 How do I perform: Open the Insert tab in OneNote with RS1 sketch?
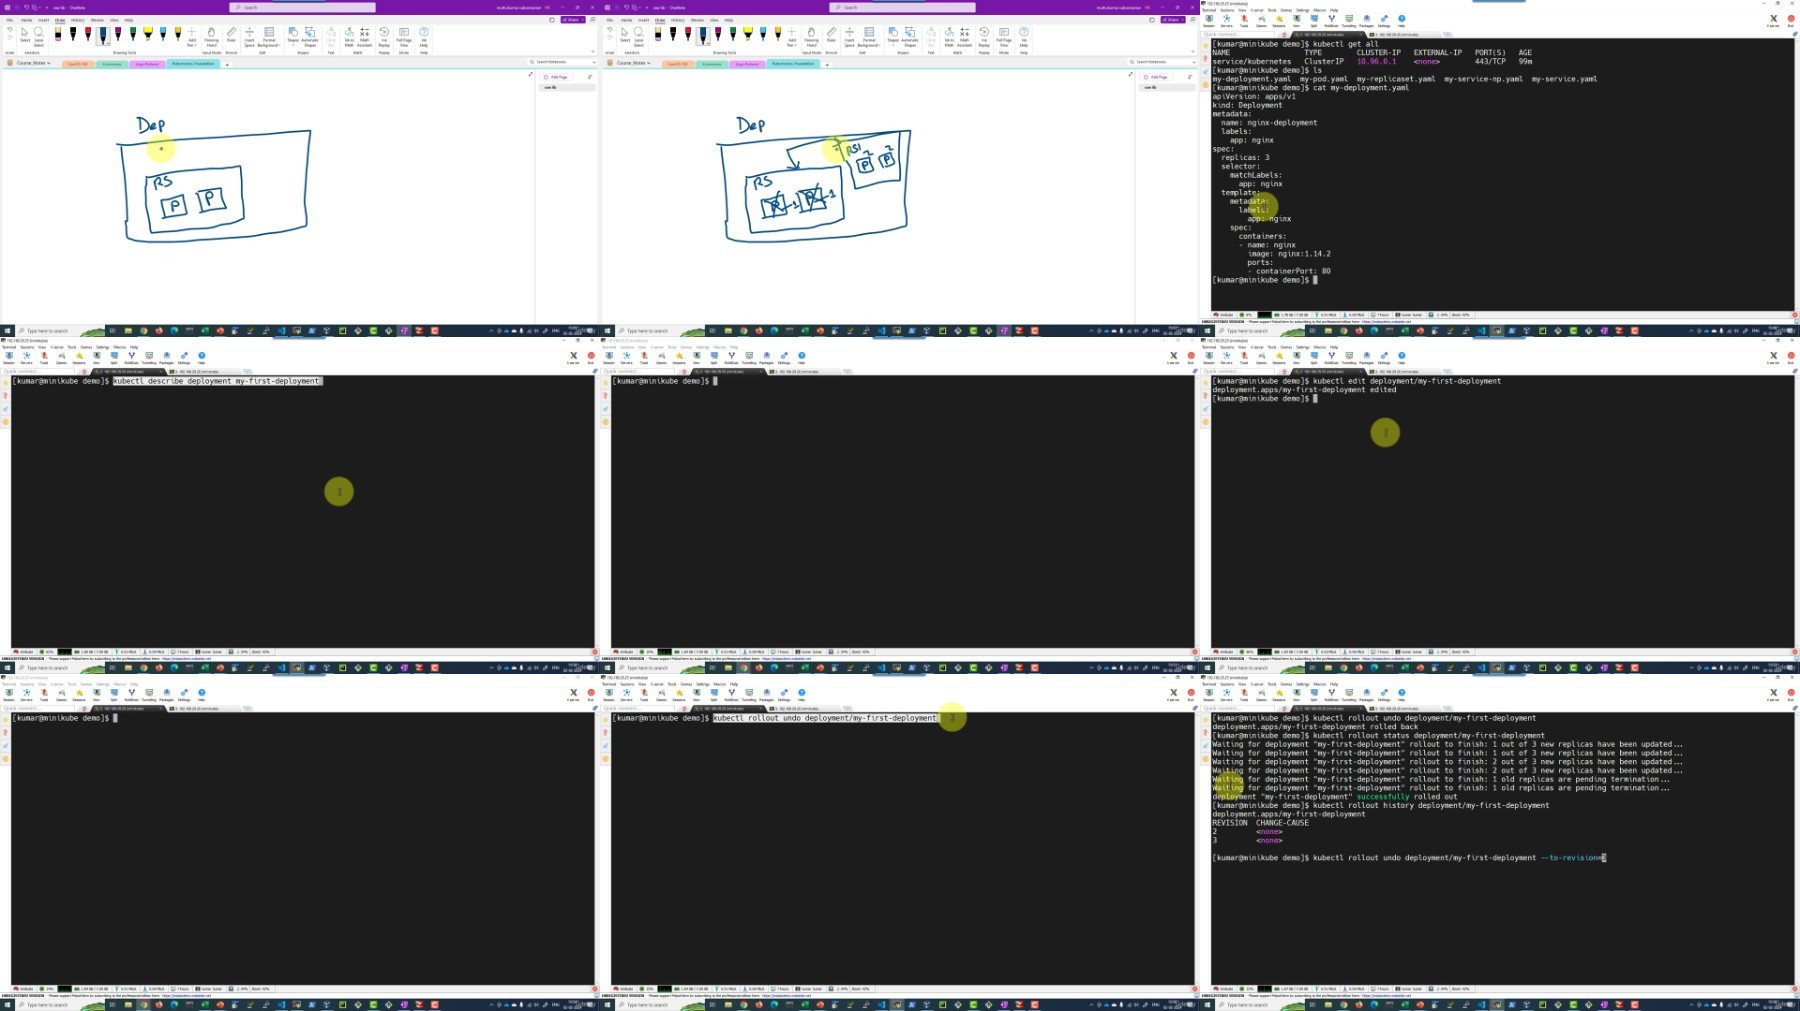click(x=643, y=20)
